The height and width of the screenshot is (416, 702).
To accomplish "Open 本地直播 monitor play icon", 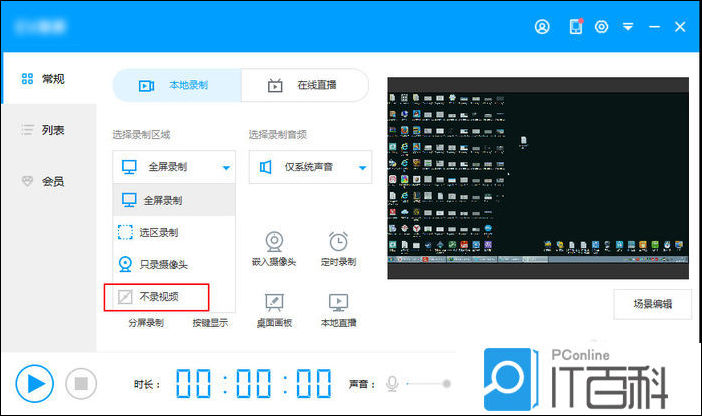I will coord(338,302).
